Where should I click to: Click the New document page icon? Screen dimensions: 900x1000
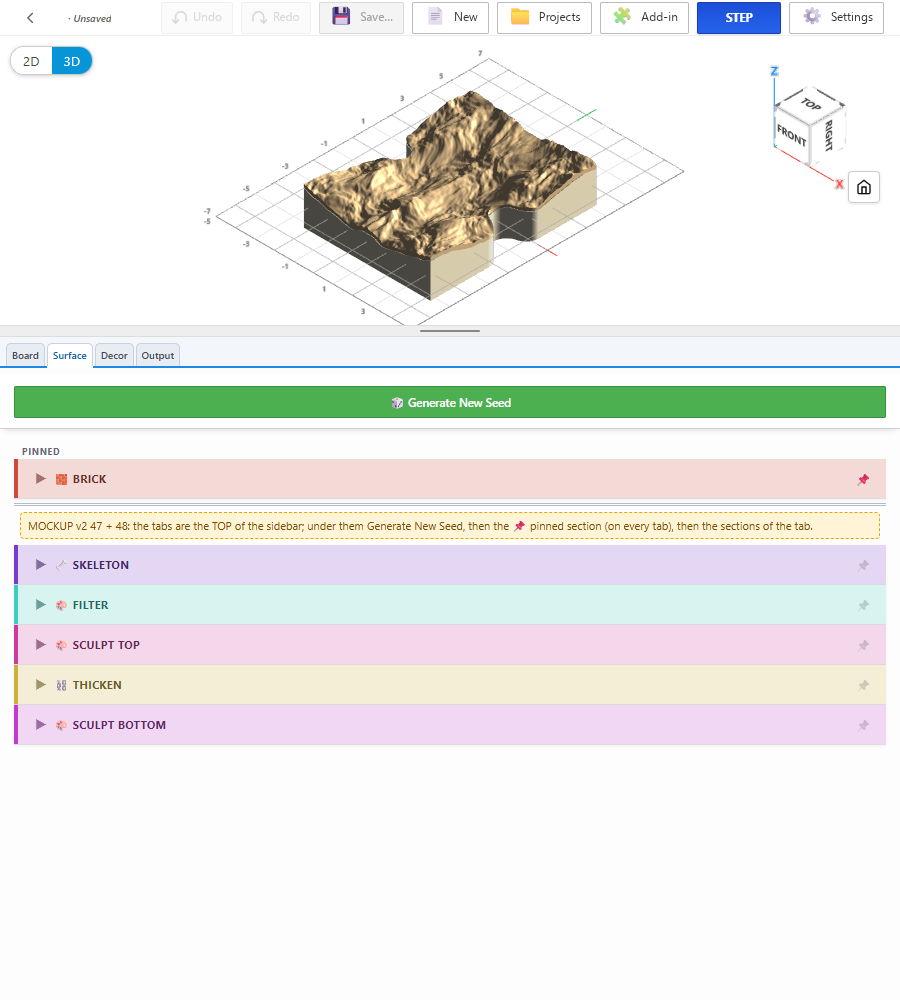[435, 17]
